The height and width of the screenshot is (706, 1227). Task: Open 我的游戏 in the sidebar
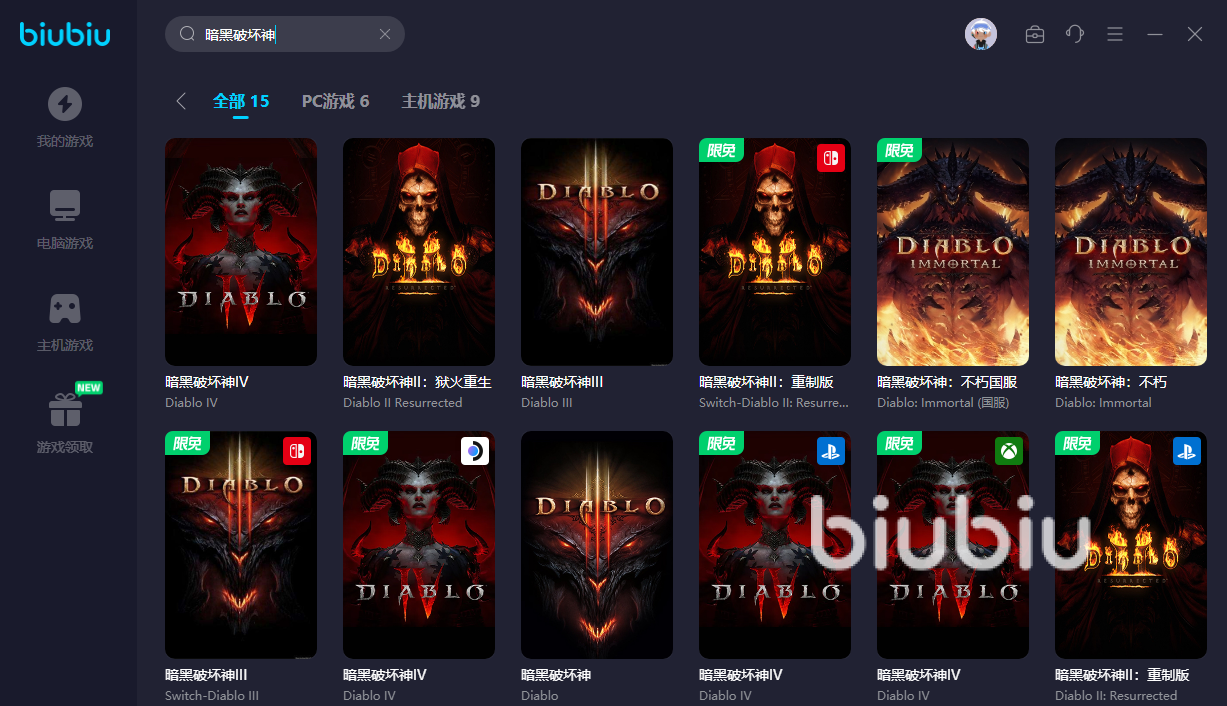coord(65,117)
